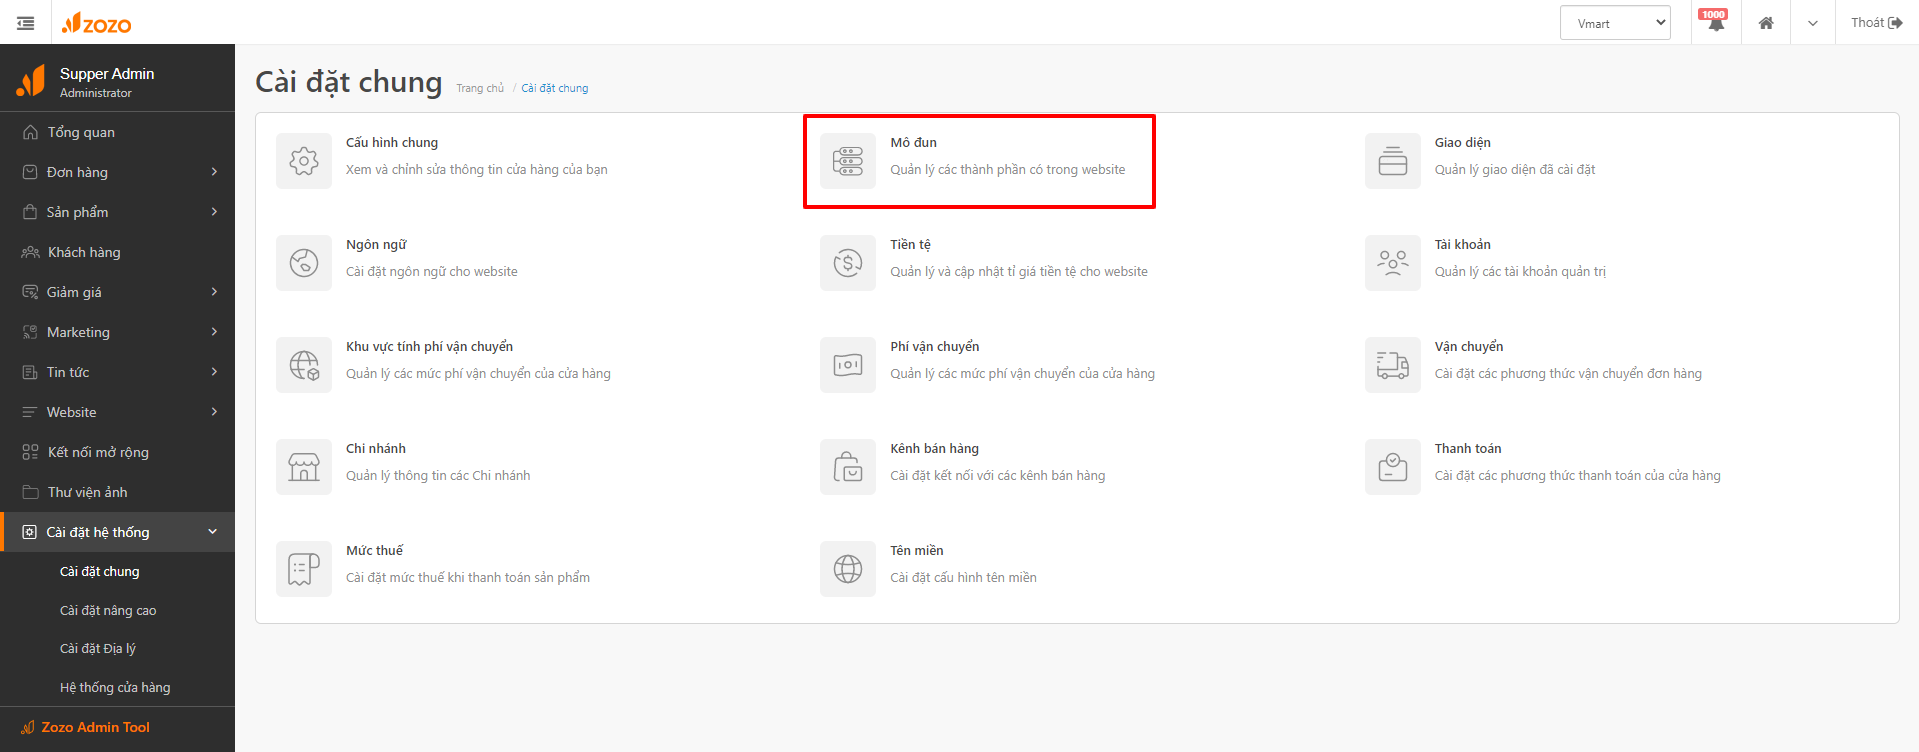Open the Phí vận chuyển money icon
Screen dimensions: 1919x752
(848, 365)
